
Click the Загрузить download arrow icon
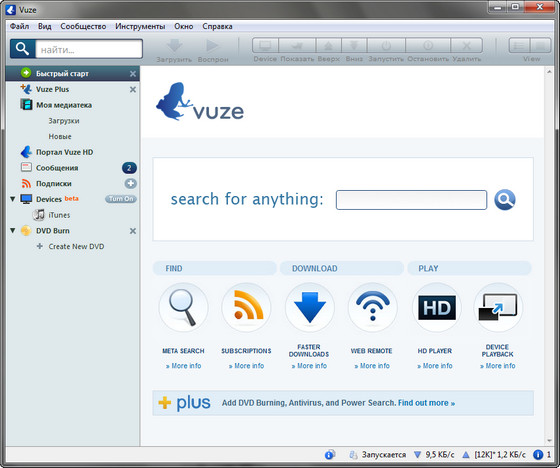pyautogui.click(x=174, y=46)
